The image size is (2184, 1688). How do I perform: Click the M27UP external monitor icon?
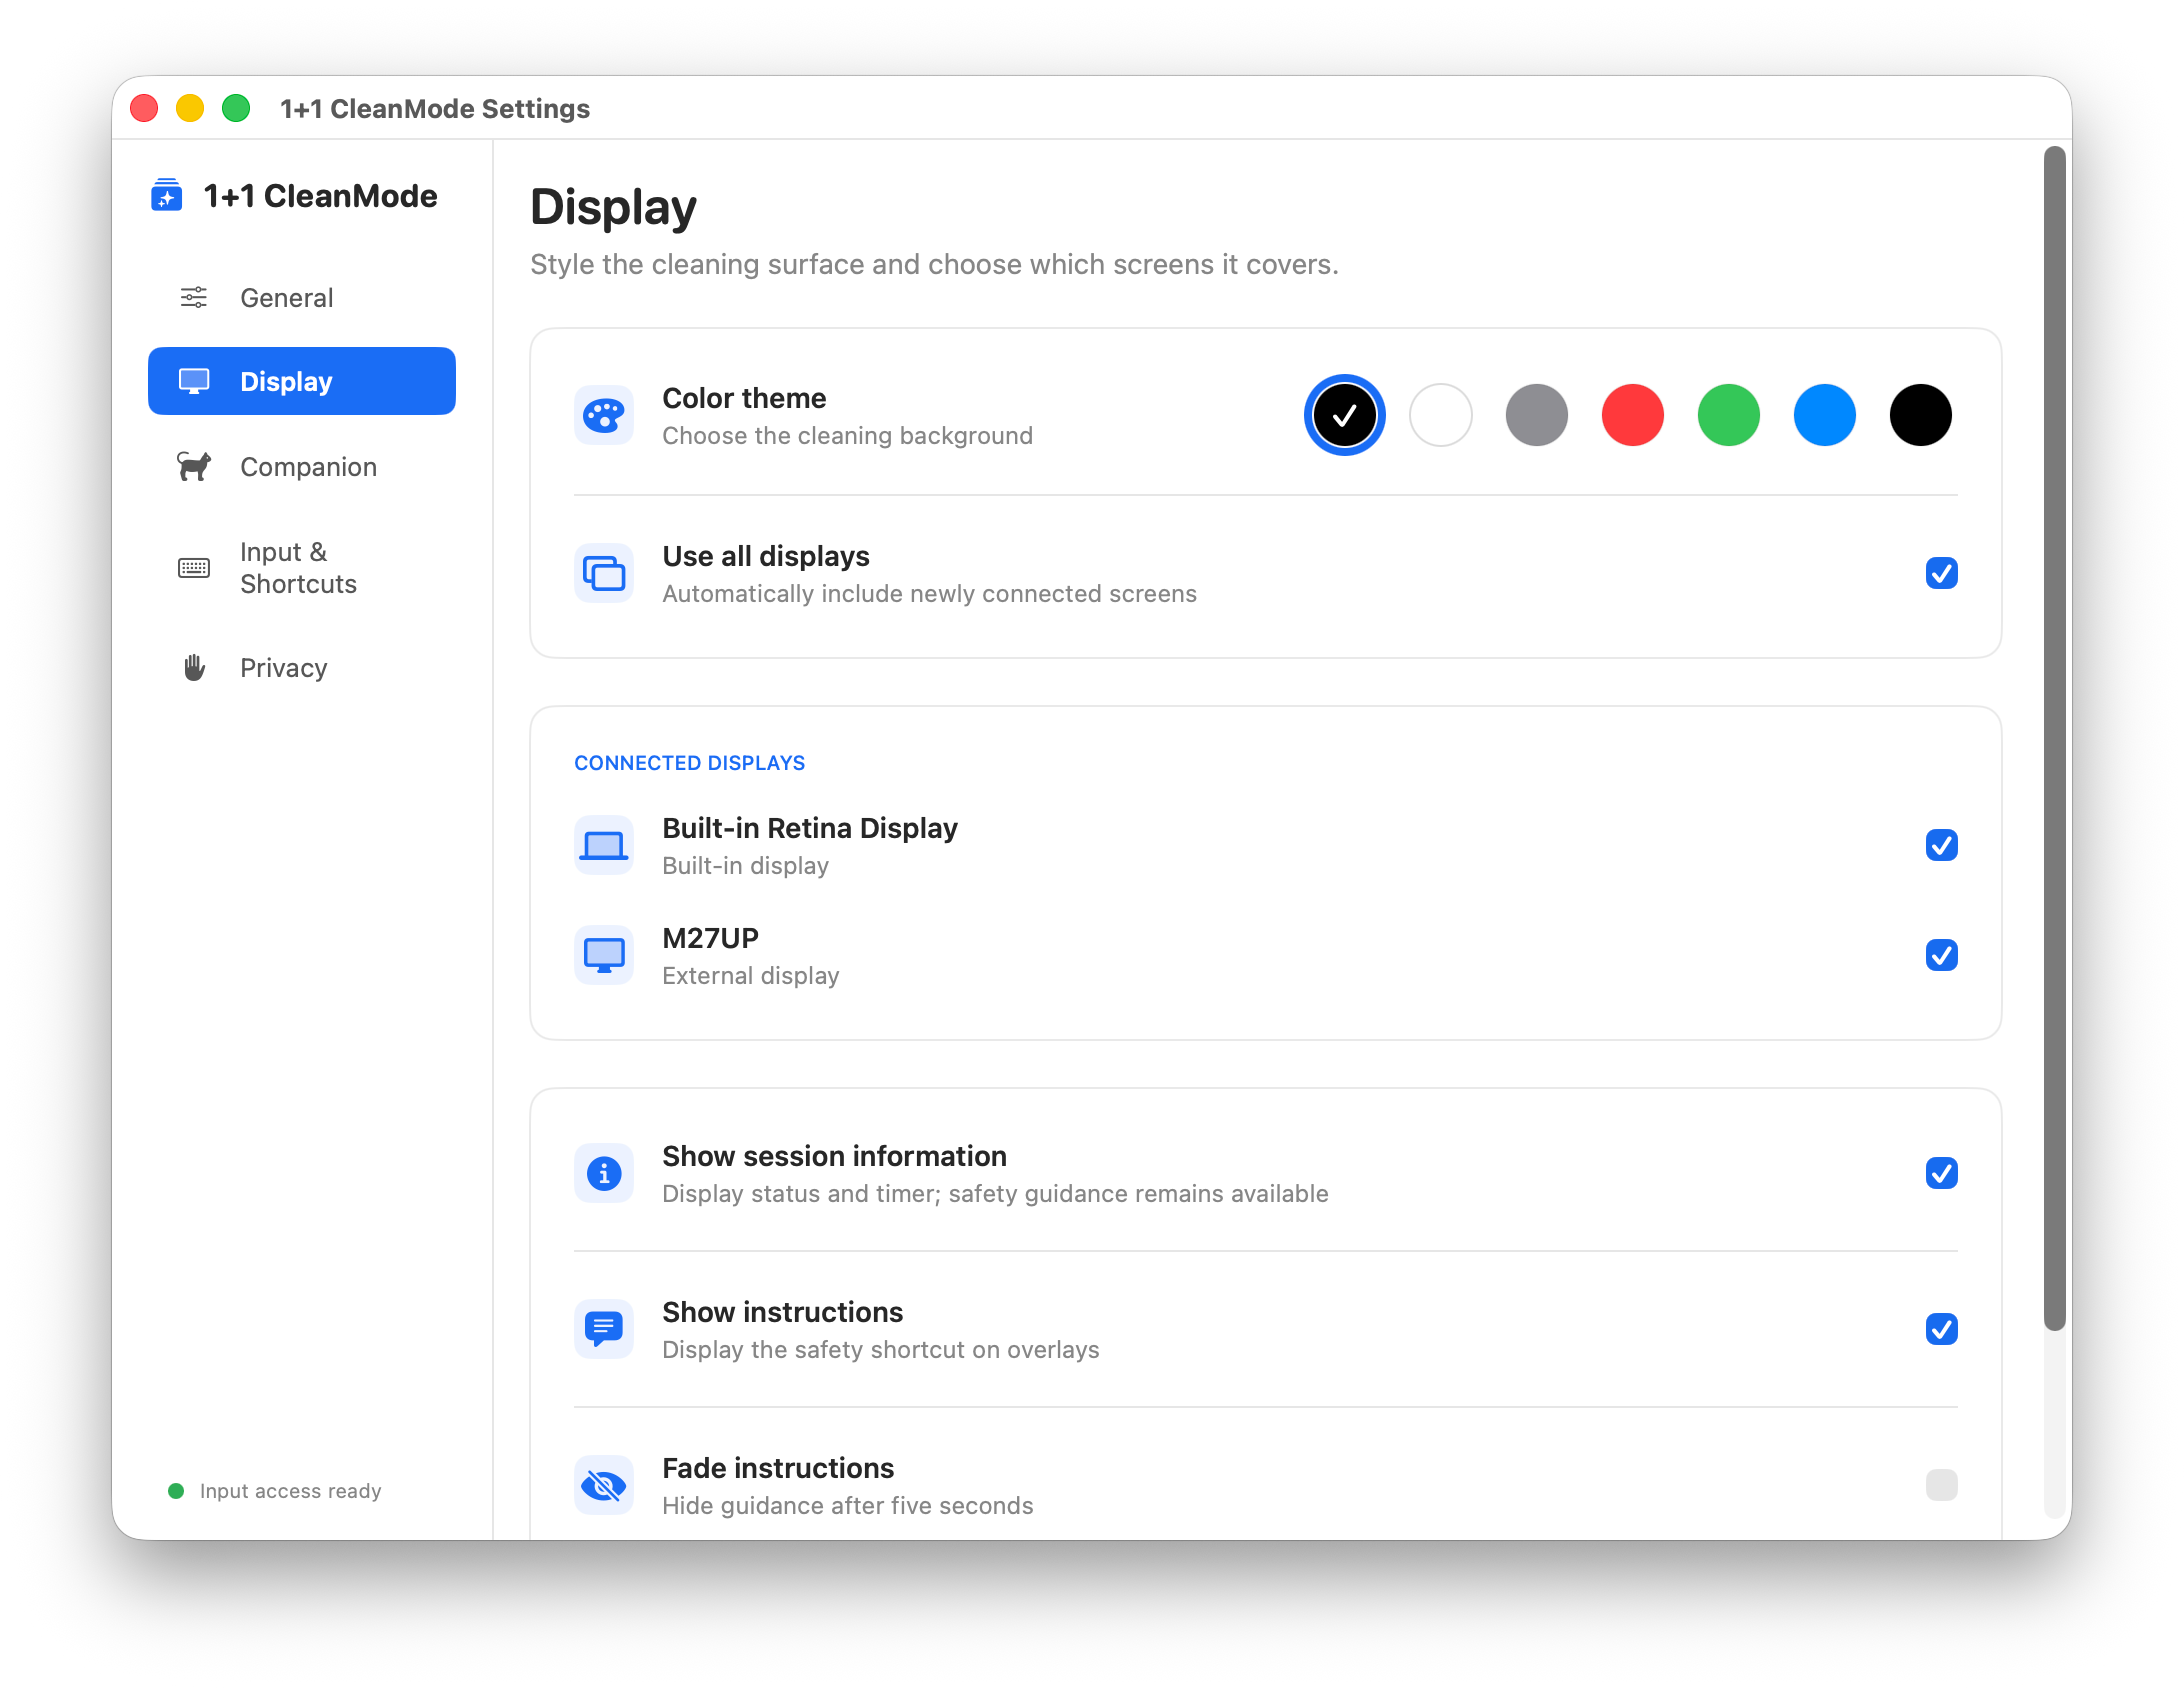pos(604,955)
